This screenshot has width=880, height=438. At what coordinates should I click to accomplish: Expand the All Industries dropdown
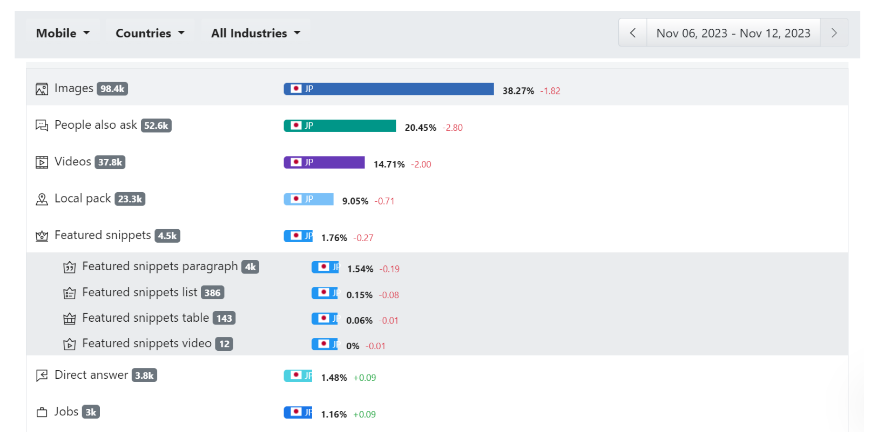pyautogui.click(x=255, y=33)
